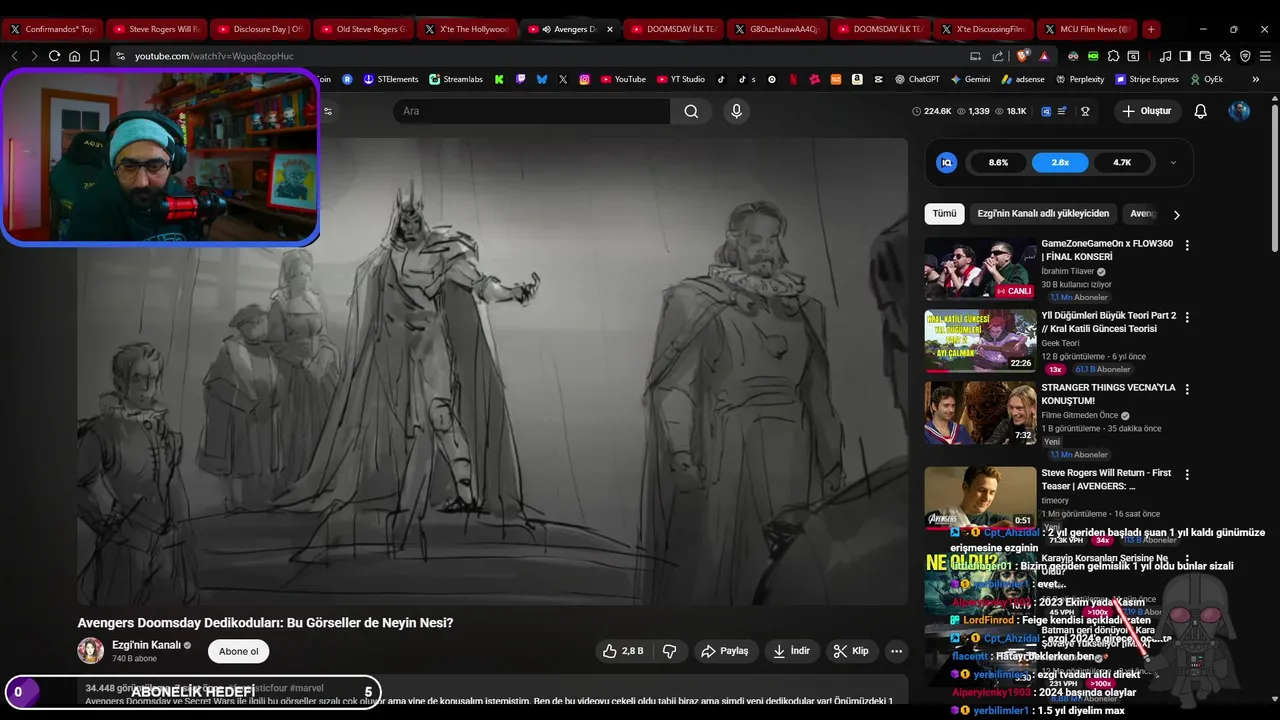Bookmark this page icon in toolbar

[x=94, y=56]
